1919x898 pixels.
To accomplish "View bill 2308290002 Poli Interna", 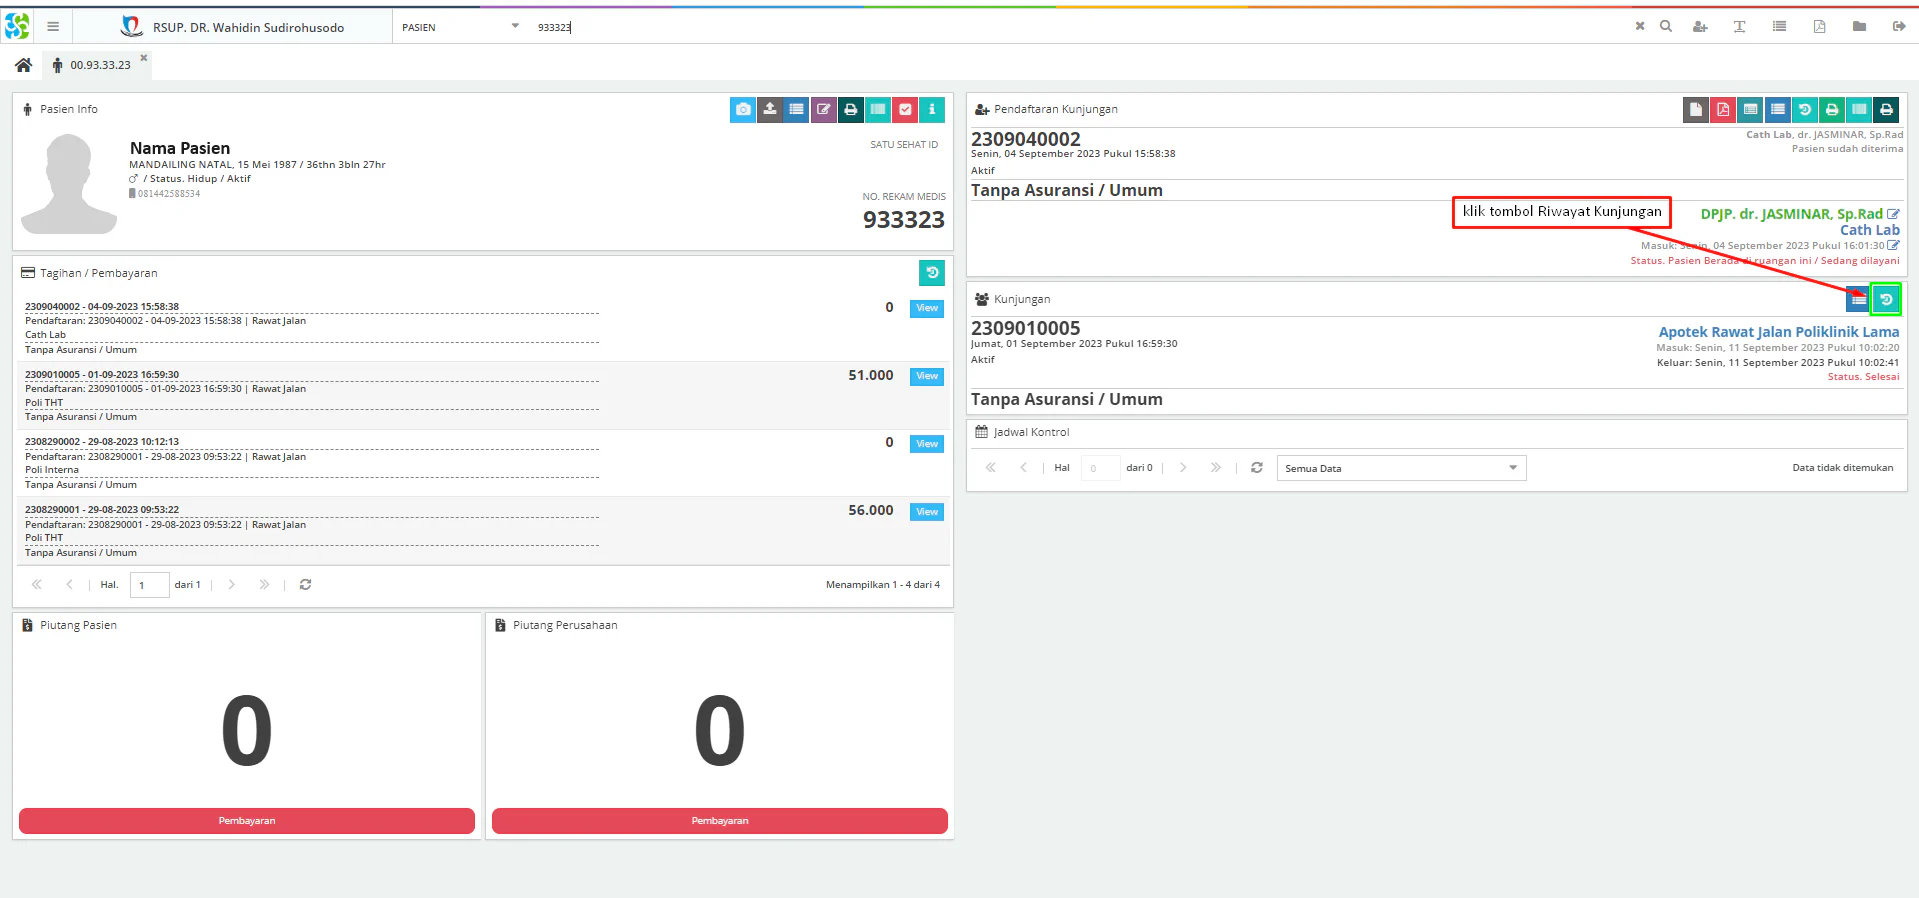I will (927, 444).
